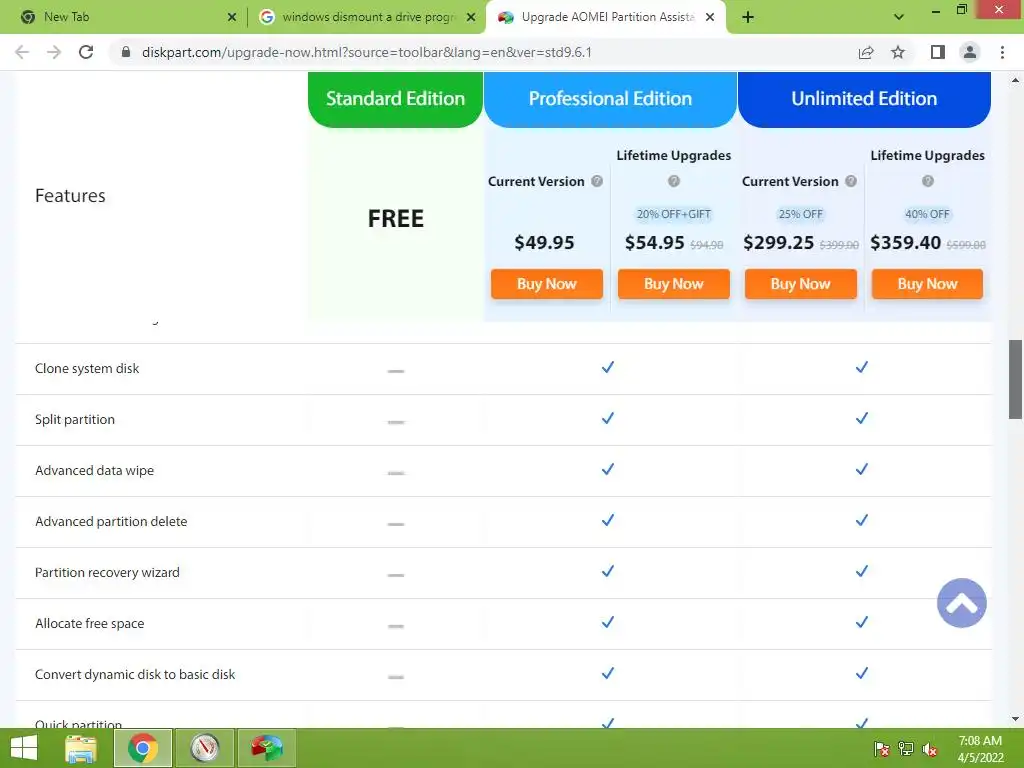Click the Features heading
This screenshot has width=1024, height=768.
point(70,195)
